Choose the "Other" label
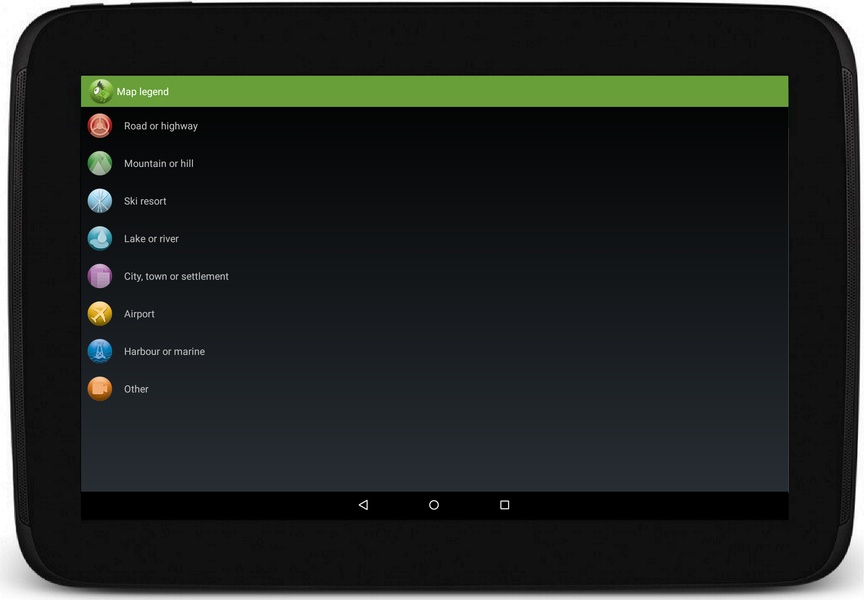 tap(136, 389)
